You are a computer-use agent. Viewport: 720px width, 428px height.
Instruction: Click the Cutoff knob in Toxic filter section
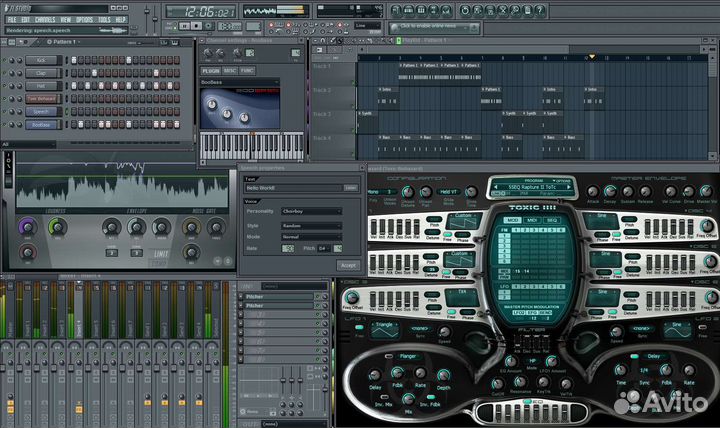(x=498, y=383)
